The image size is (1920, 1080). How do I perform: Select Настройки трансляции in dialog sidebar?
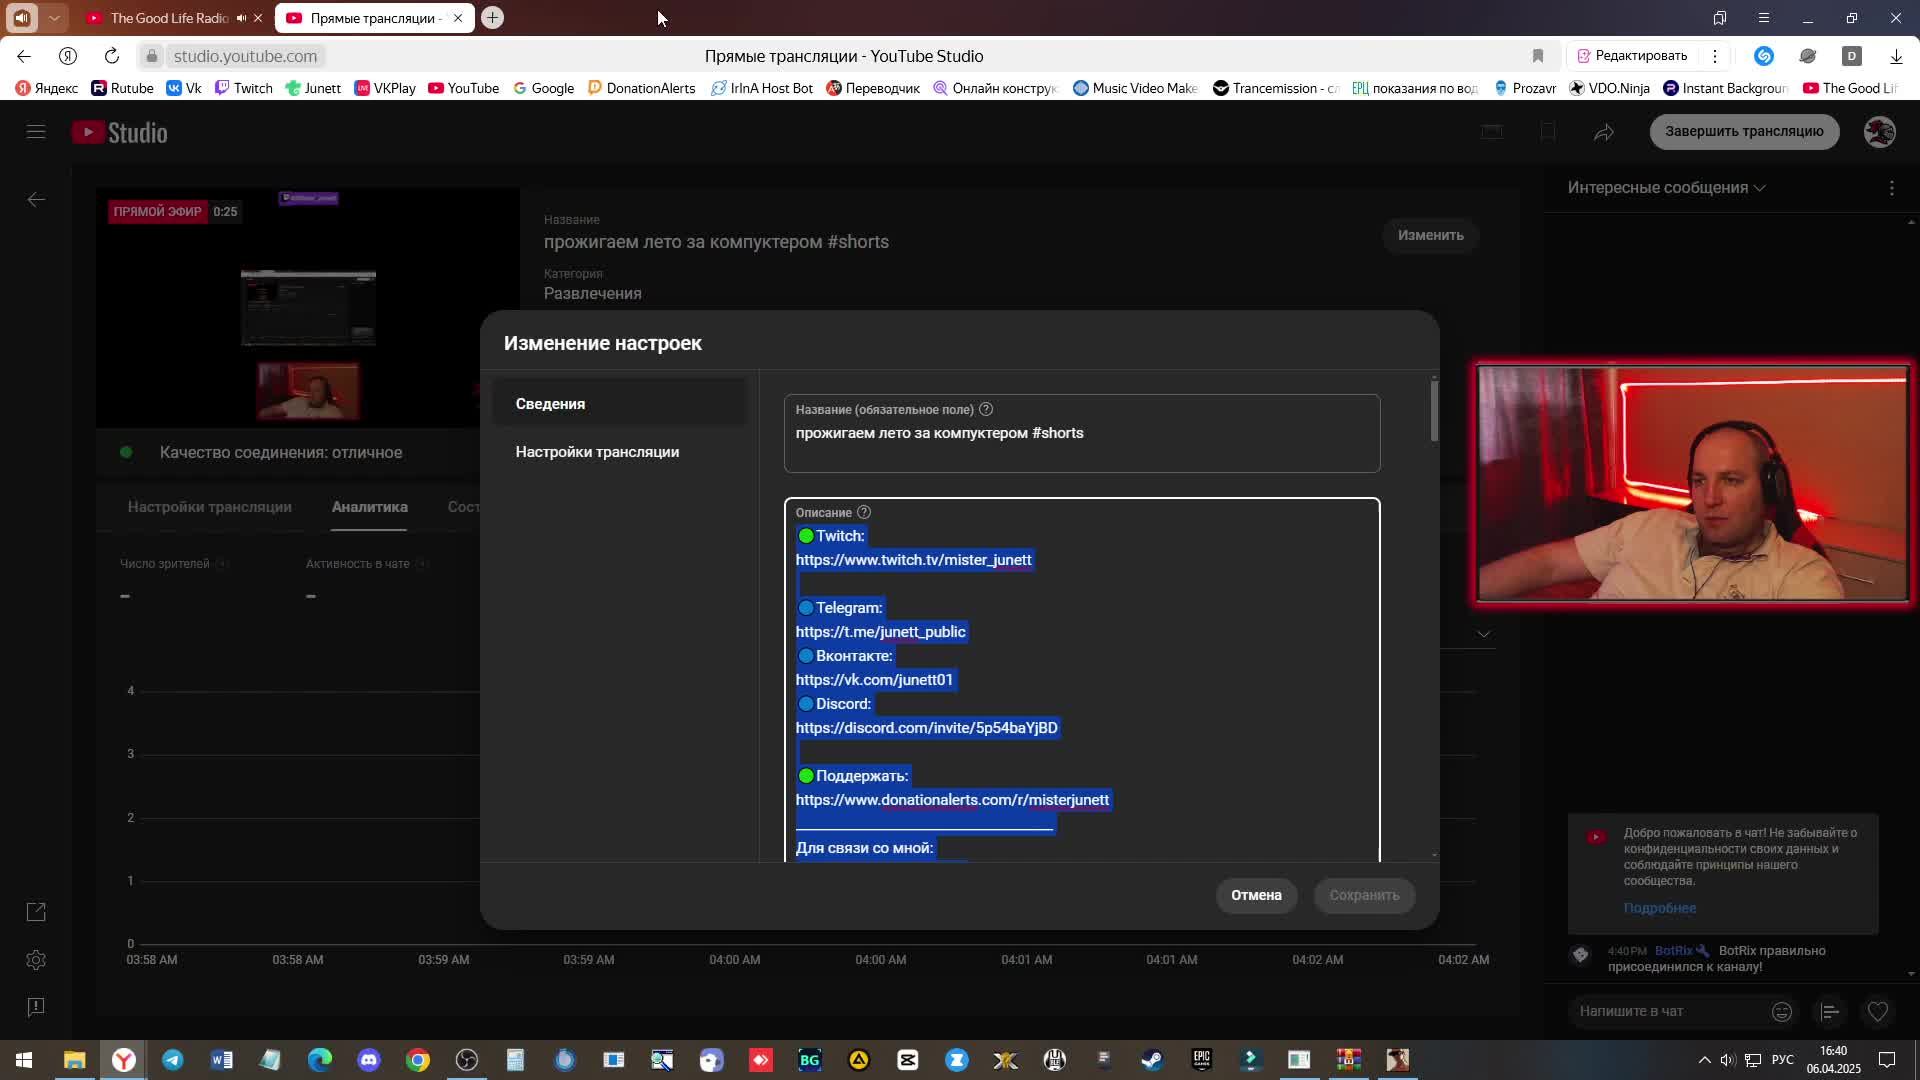[597, 452]
